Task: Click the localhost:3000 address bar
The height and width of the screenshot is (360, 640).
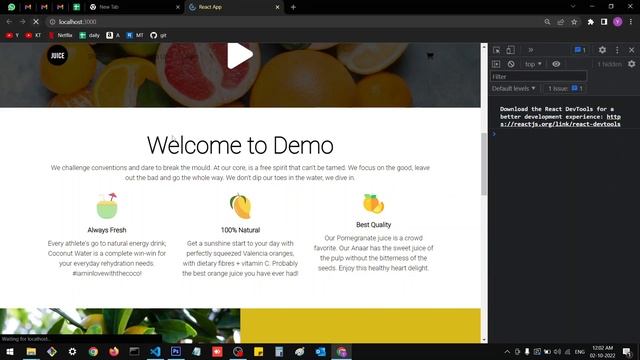Action: pos(294,22)
